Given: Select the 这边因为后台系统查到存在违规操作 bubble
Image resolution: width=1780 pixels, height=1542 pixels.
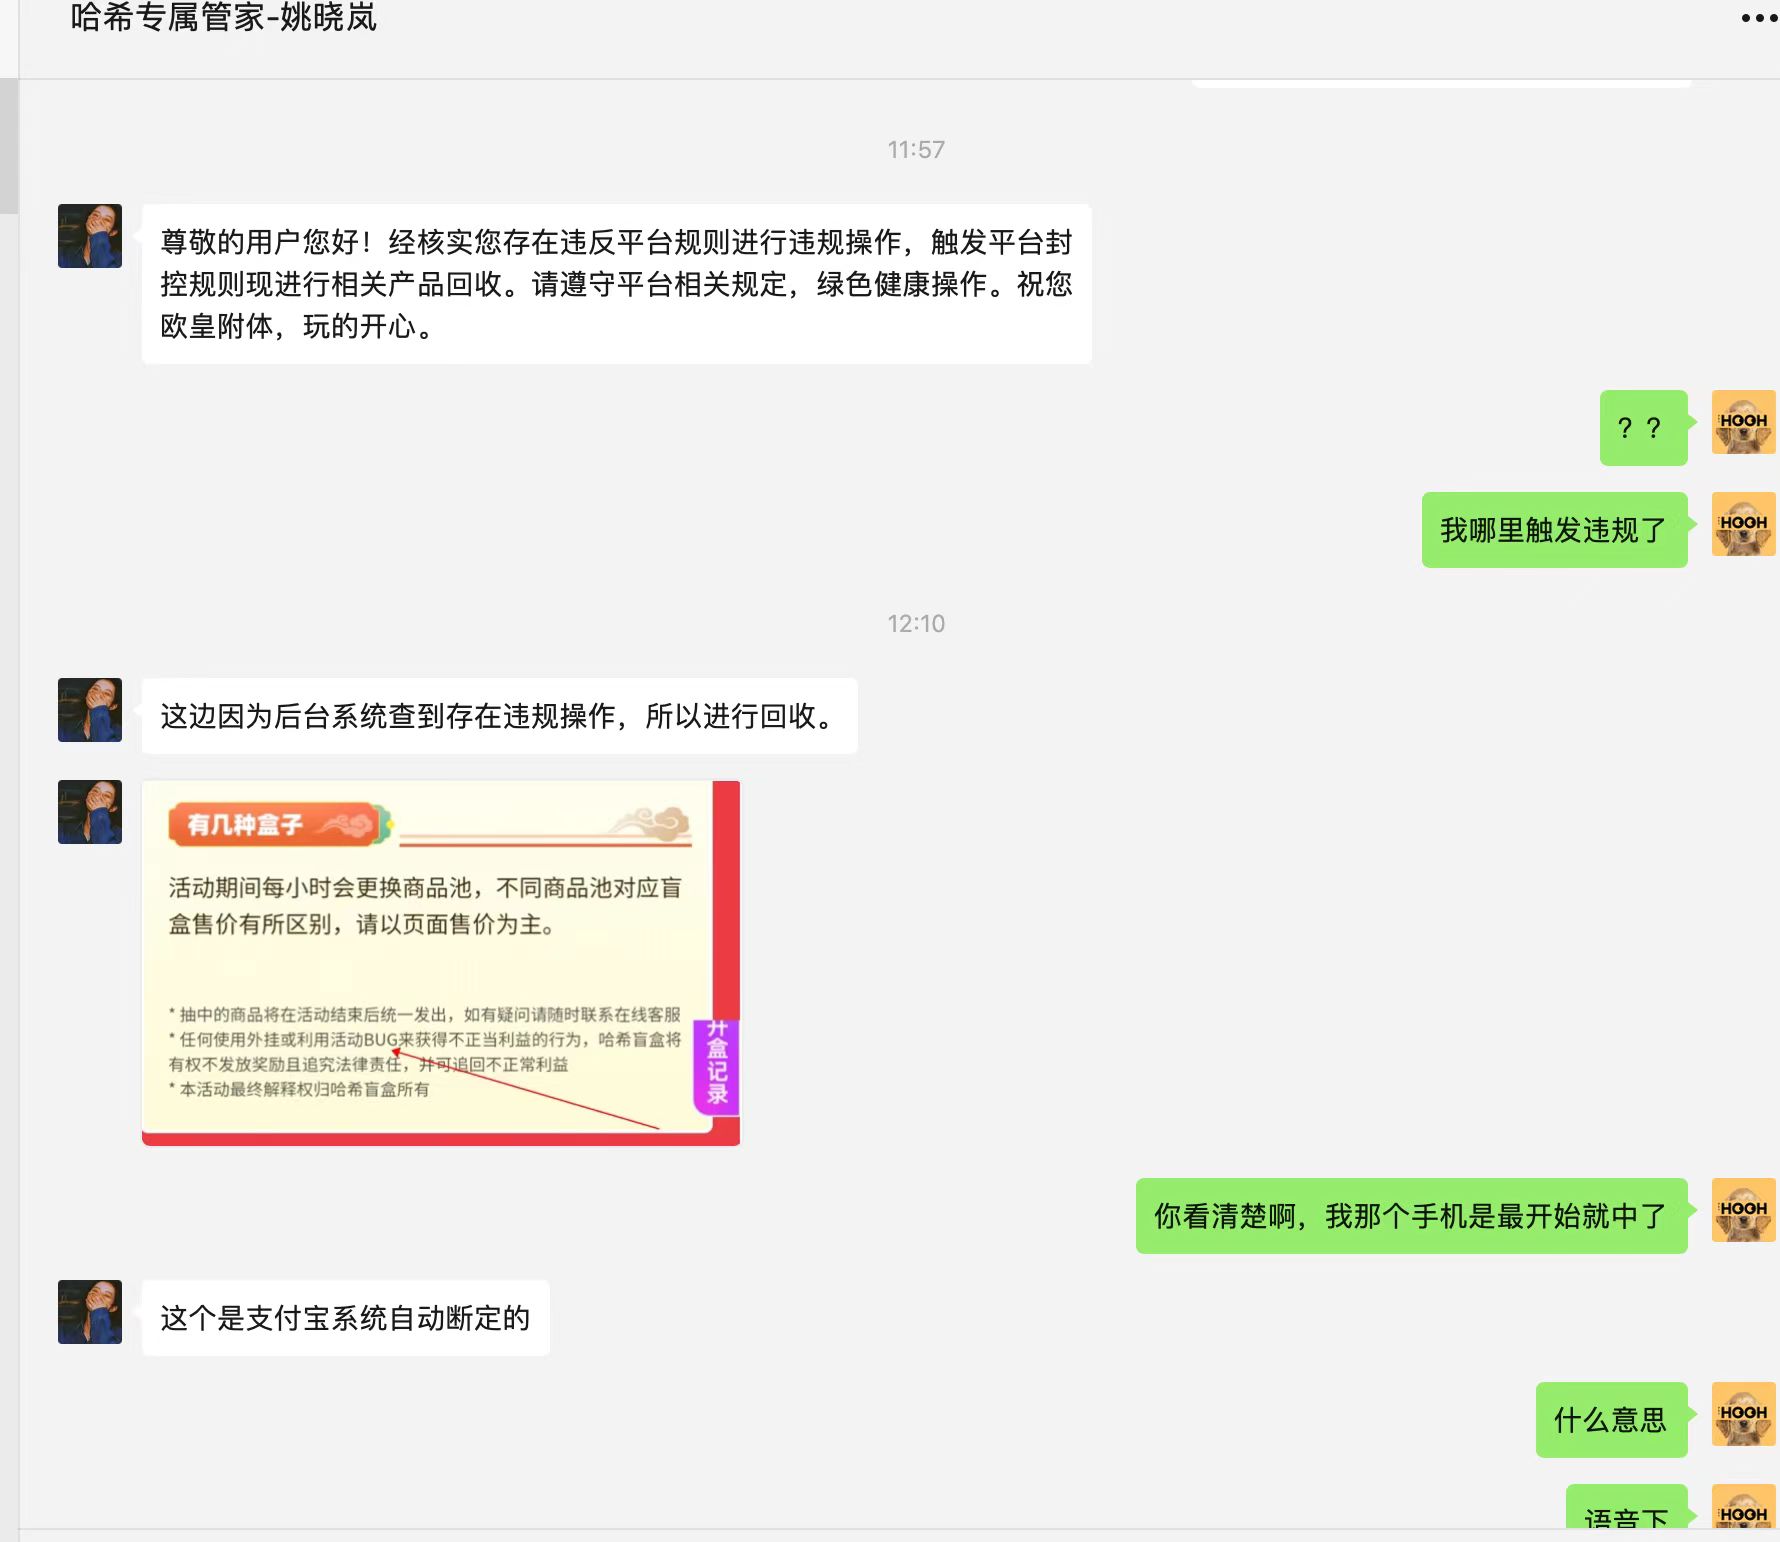Looking at the screenshot, I should coord(499,716).
